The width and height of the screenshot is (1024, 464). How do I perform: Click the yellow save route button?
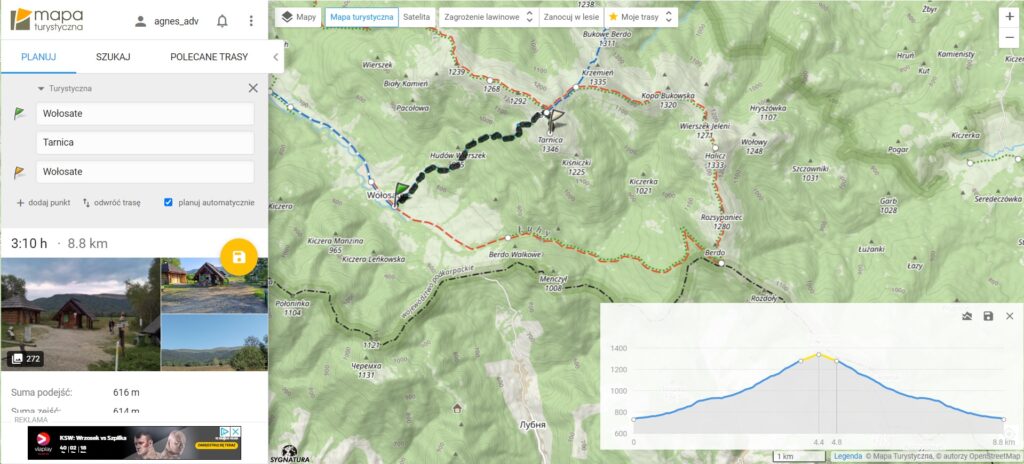(239, 257)
